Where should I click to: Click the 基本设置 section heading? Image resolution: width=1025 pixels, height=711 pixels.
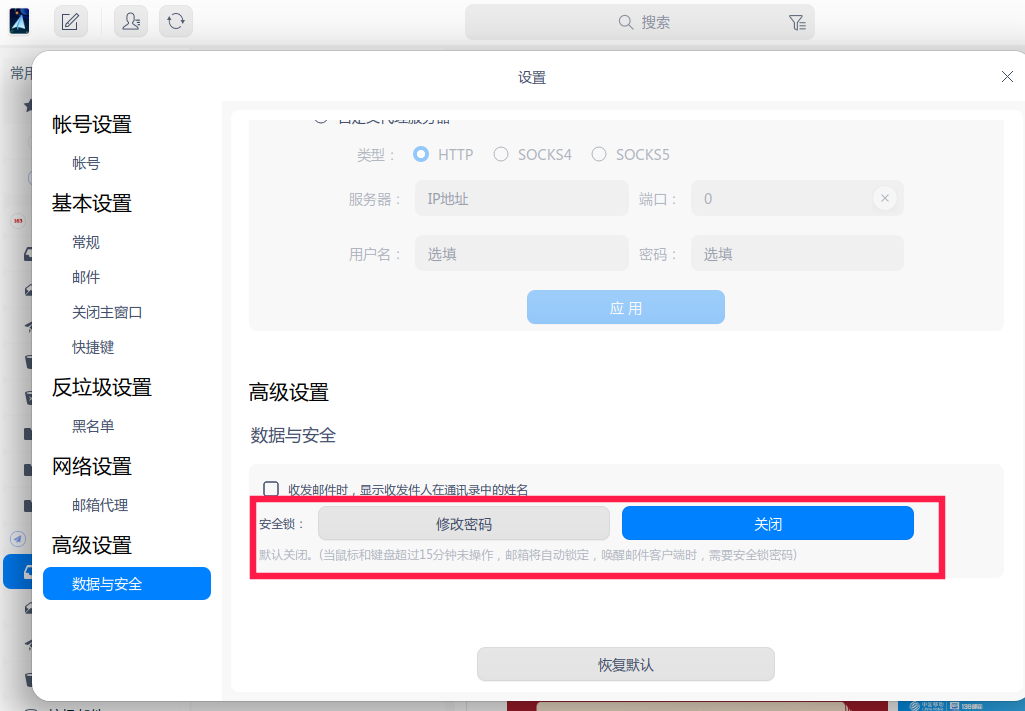[x=92, y=203]
